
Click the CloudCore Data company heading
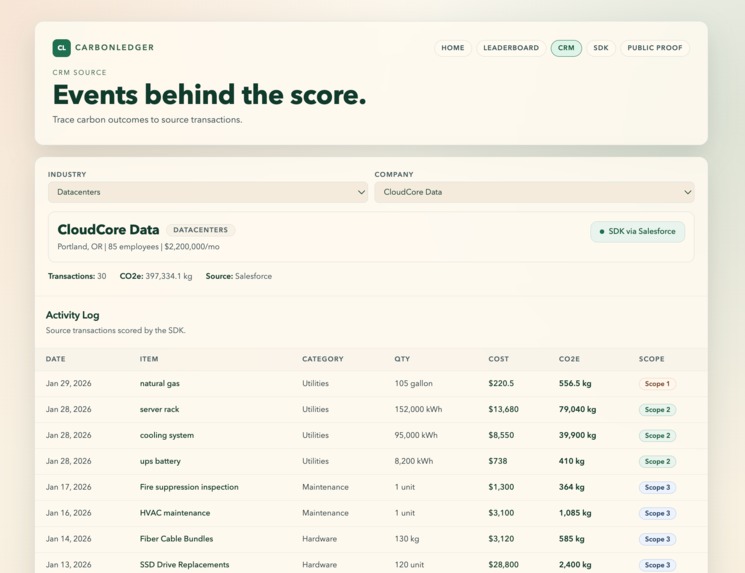click(x=108, y=229)
